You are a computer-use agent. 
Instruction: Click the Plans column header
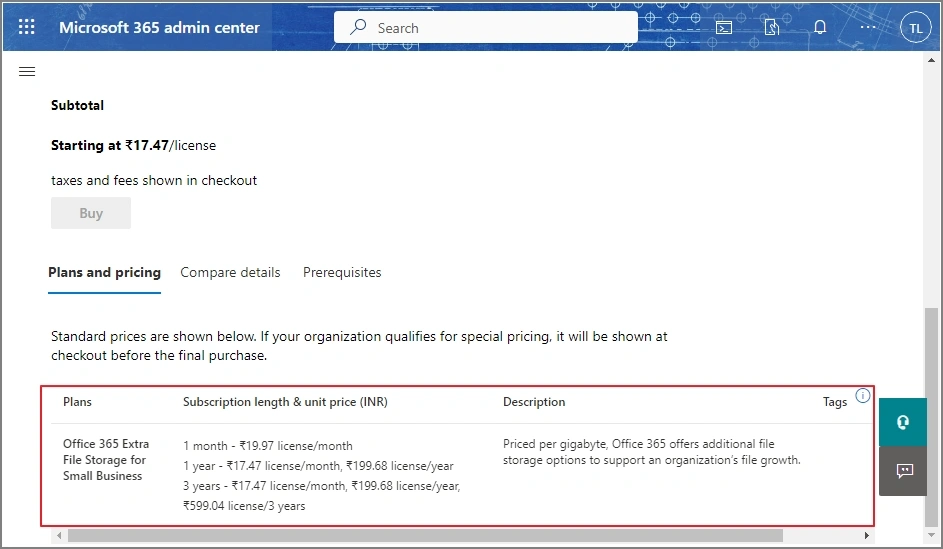click(x=78, y=402)
